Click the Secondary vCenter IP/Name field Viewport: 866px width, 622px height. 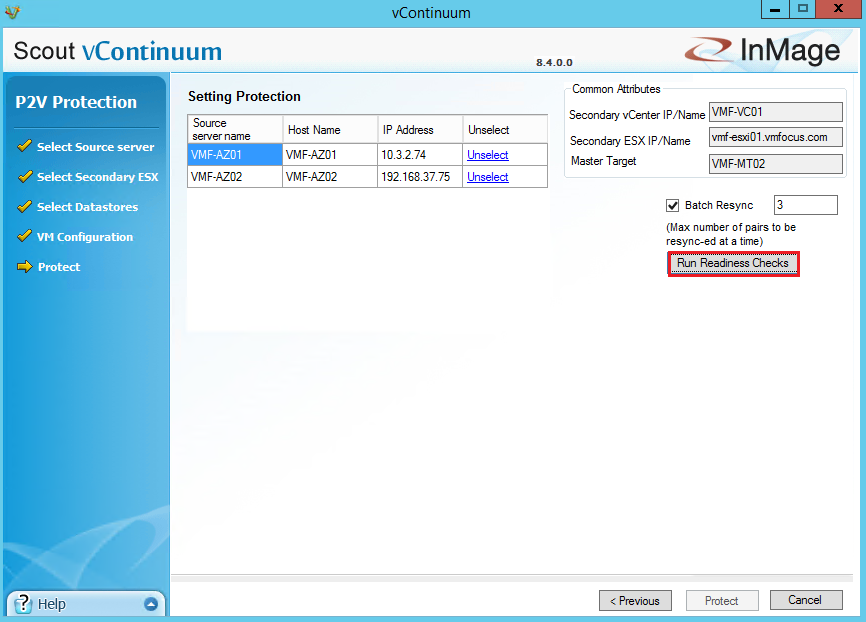[x=775, y=112]
